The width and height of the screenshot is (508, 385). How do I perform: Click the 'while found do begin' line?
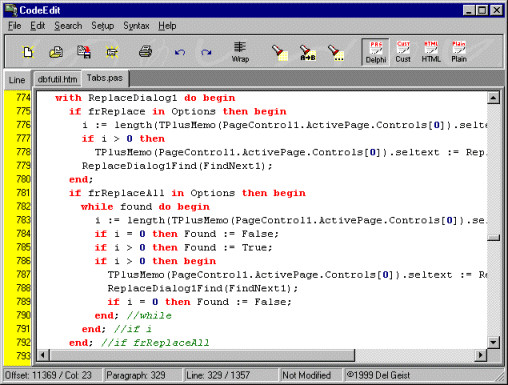(145, 207)
